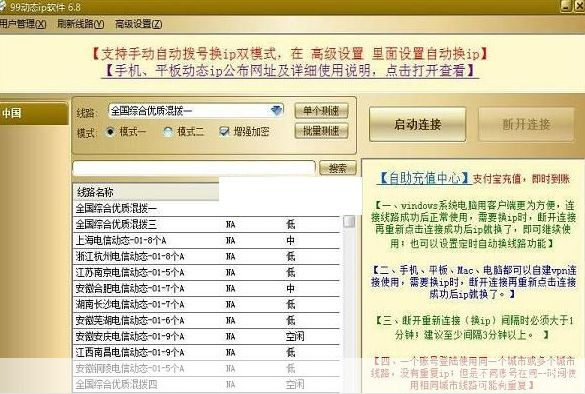Click the line list scrollbar thumb
This screenshot has height=394, width=585.
[349, 221]
